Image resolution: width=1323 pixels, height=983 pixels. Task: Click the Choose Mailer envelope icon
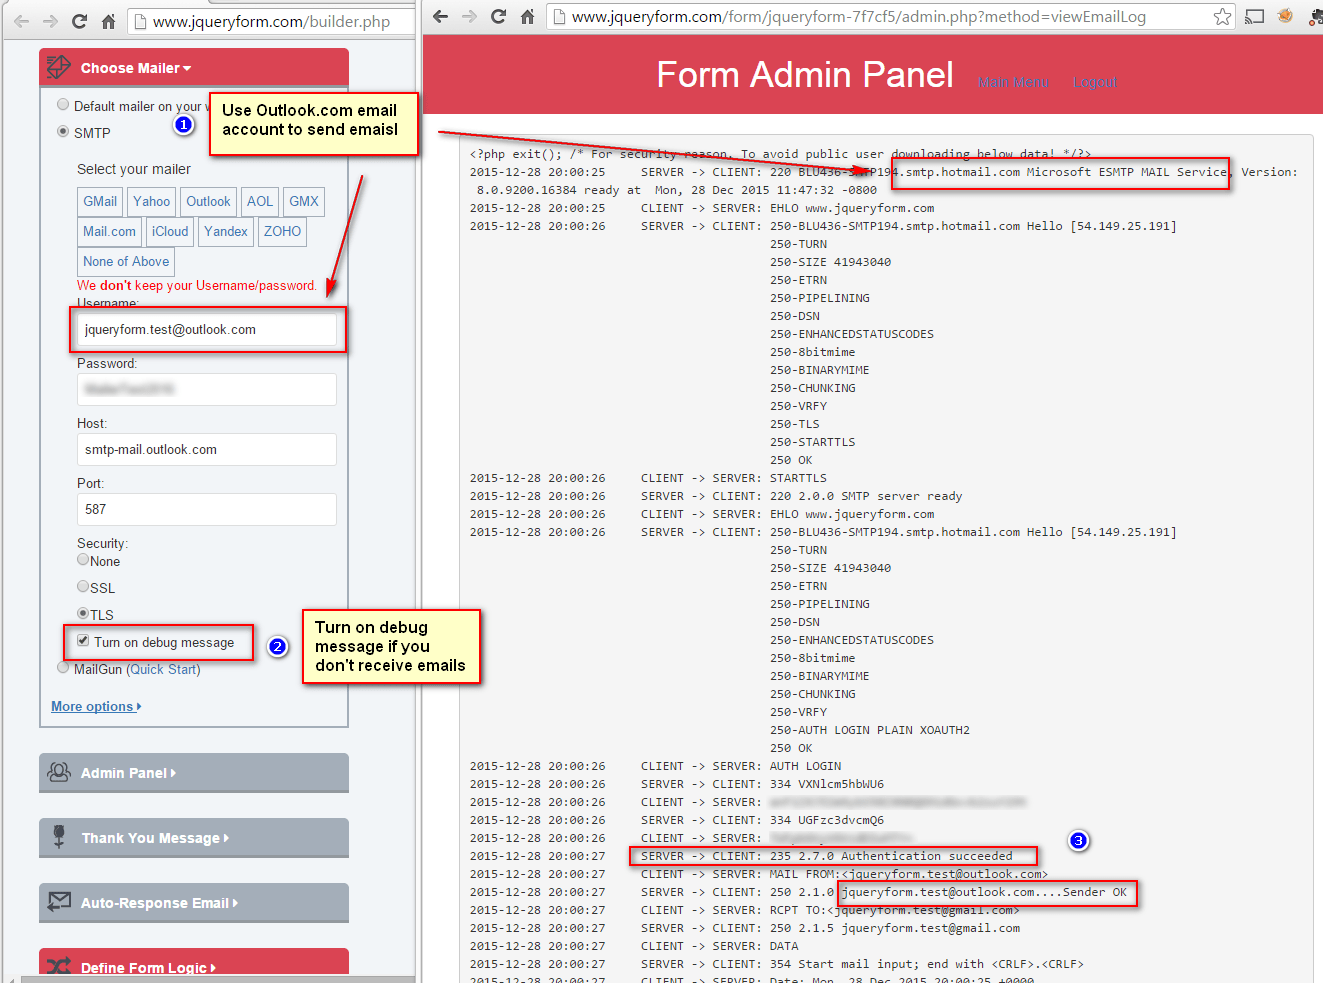coord(59,67)
